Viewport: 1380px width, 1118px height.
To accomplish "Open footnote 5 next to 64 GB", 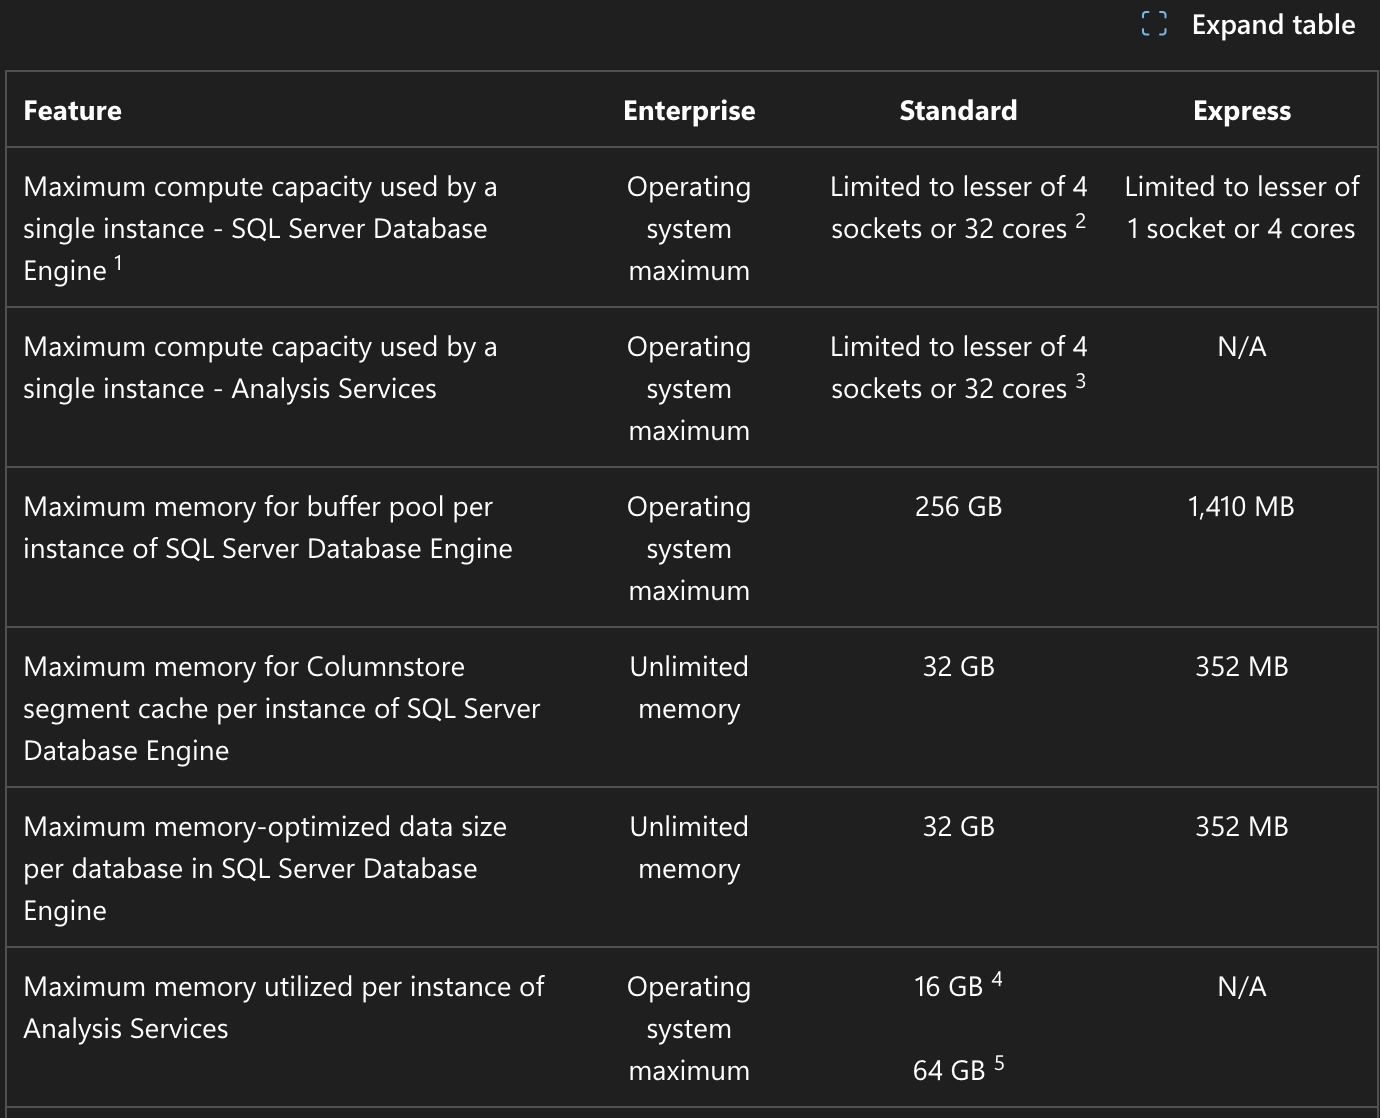I will pyautogui.click(x=998, y=1060).
